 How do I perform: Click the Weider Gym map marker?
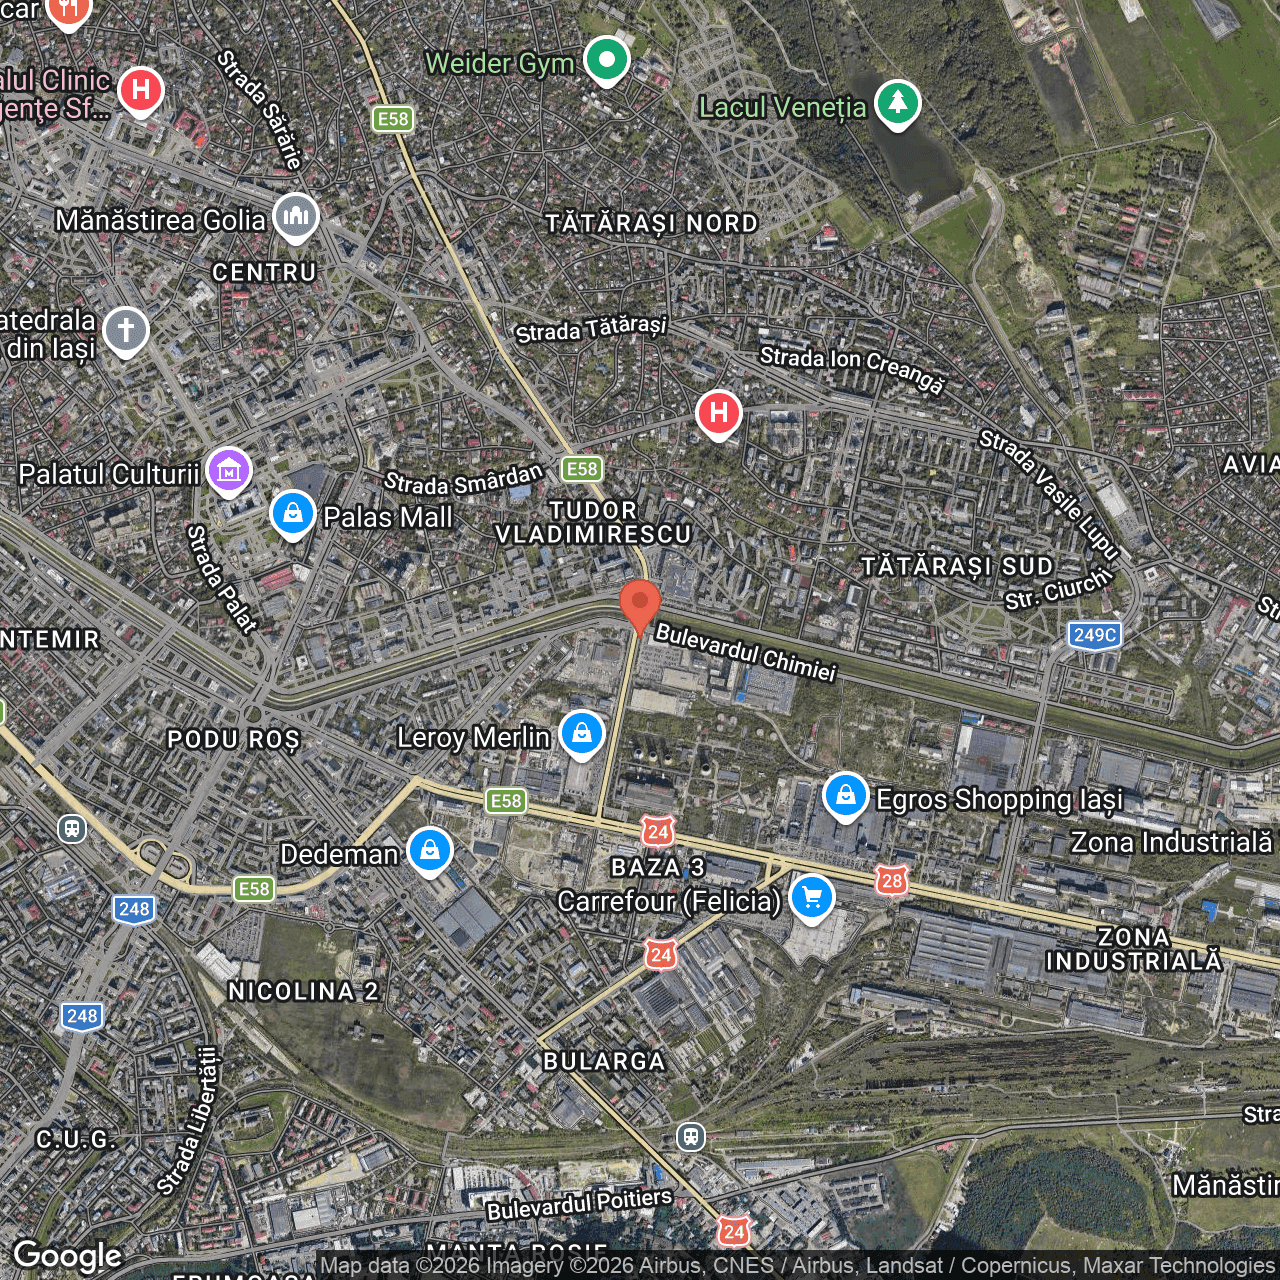(606, 60)
